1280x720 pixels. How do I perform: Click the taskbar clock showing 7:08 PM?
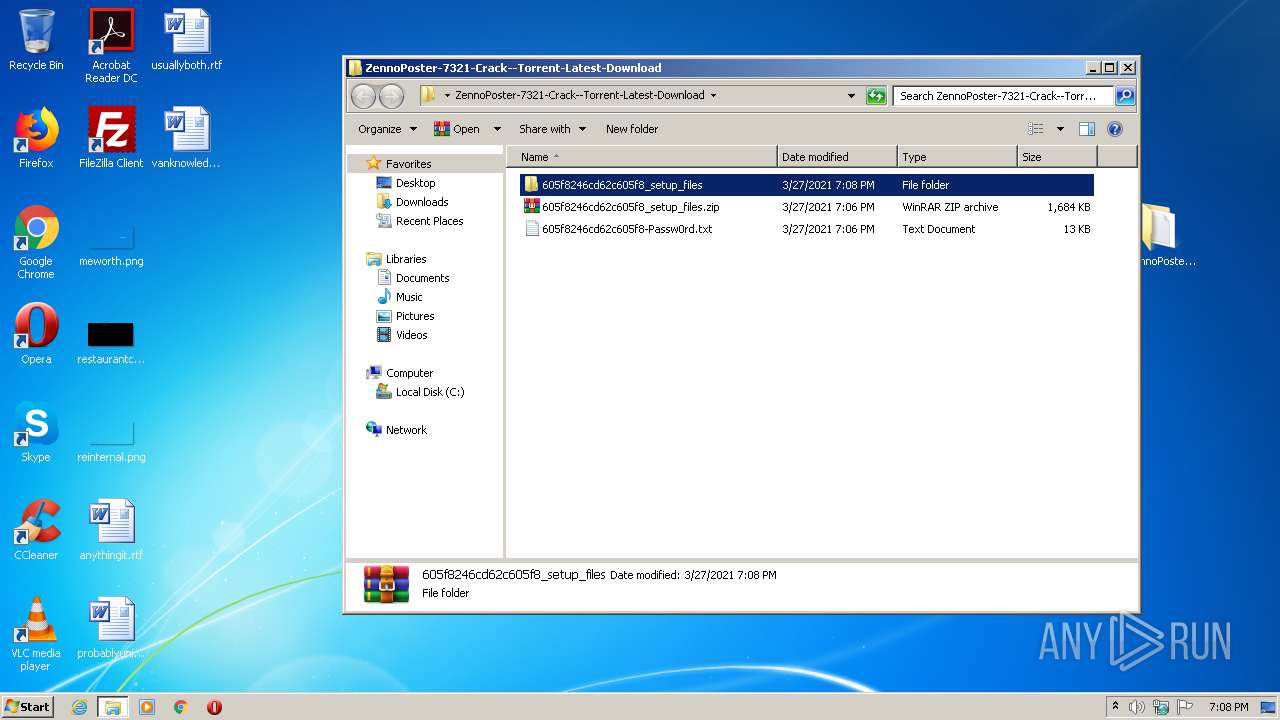(1228, 707)
